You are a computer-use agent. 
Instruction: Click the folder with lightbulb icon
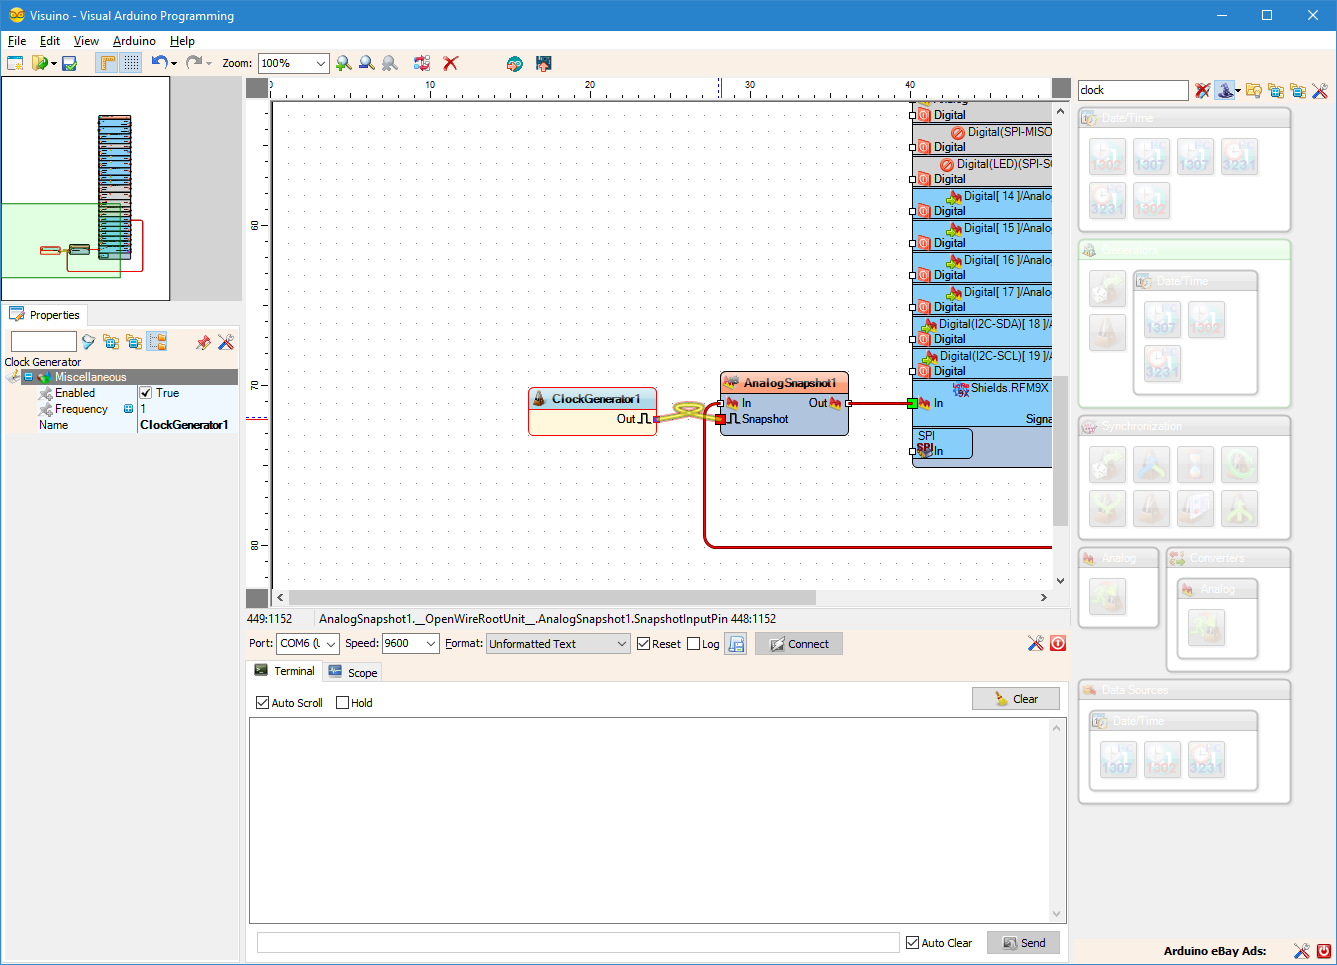pos(1253,90)
